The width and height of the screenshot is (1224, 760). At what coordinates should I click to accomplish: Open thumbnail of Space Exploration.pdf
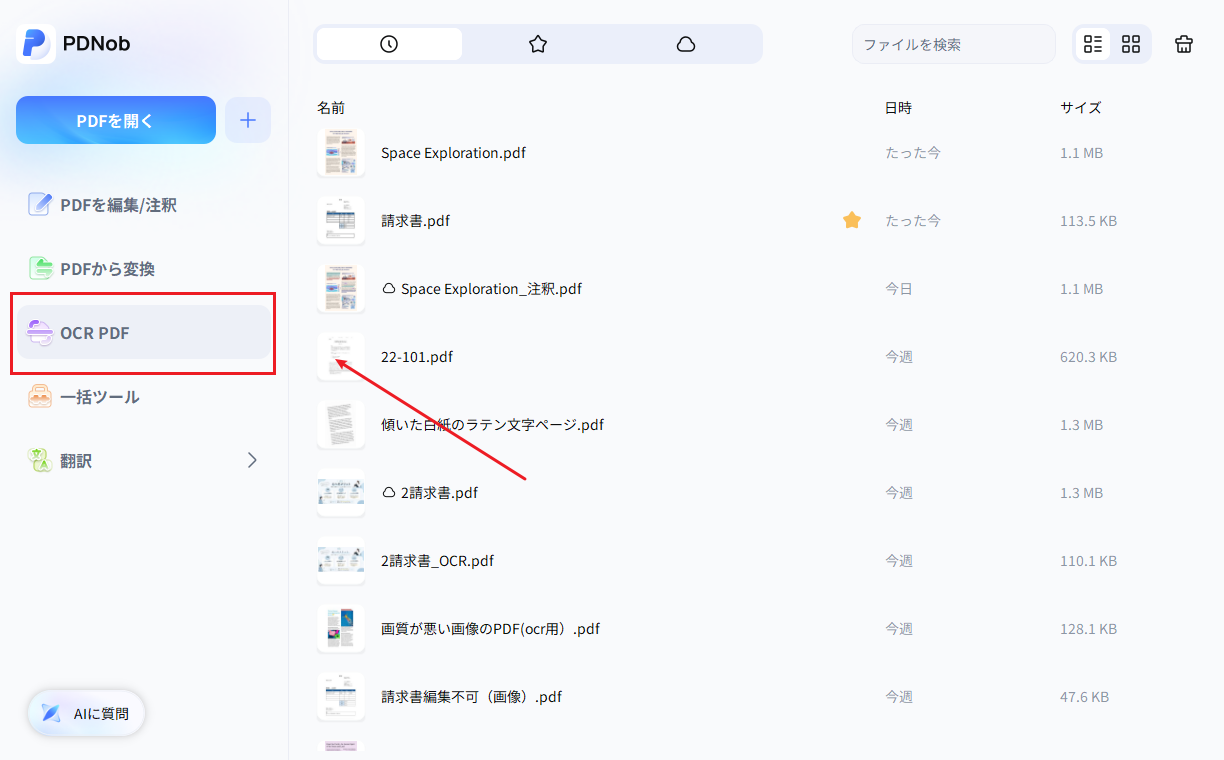341,153
